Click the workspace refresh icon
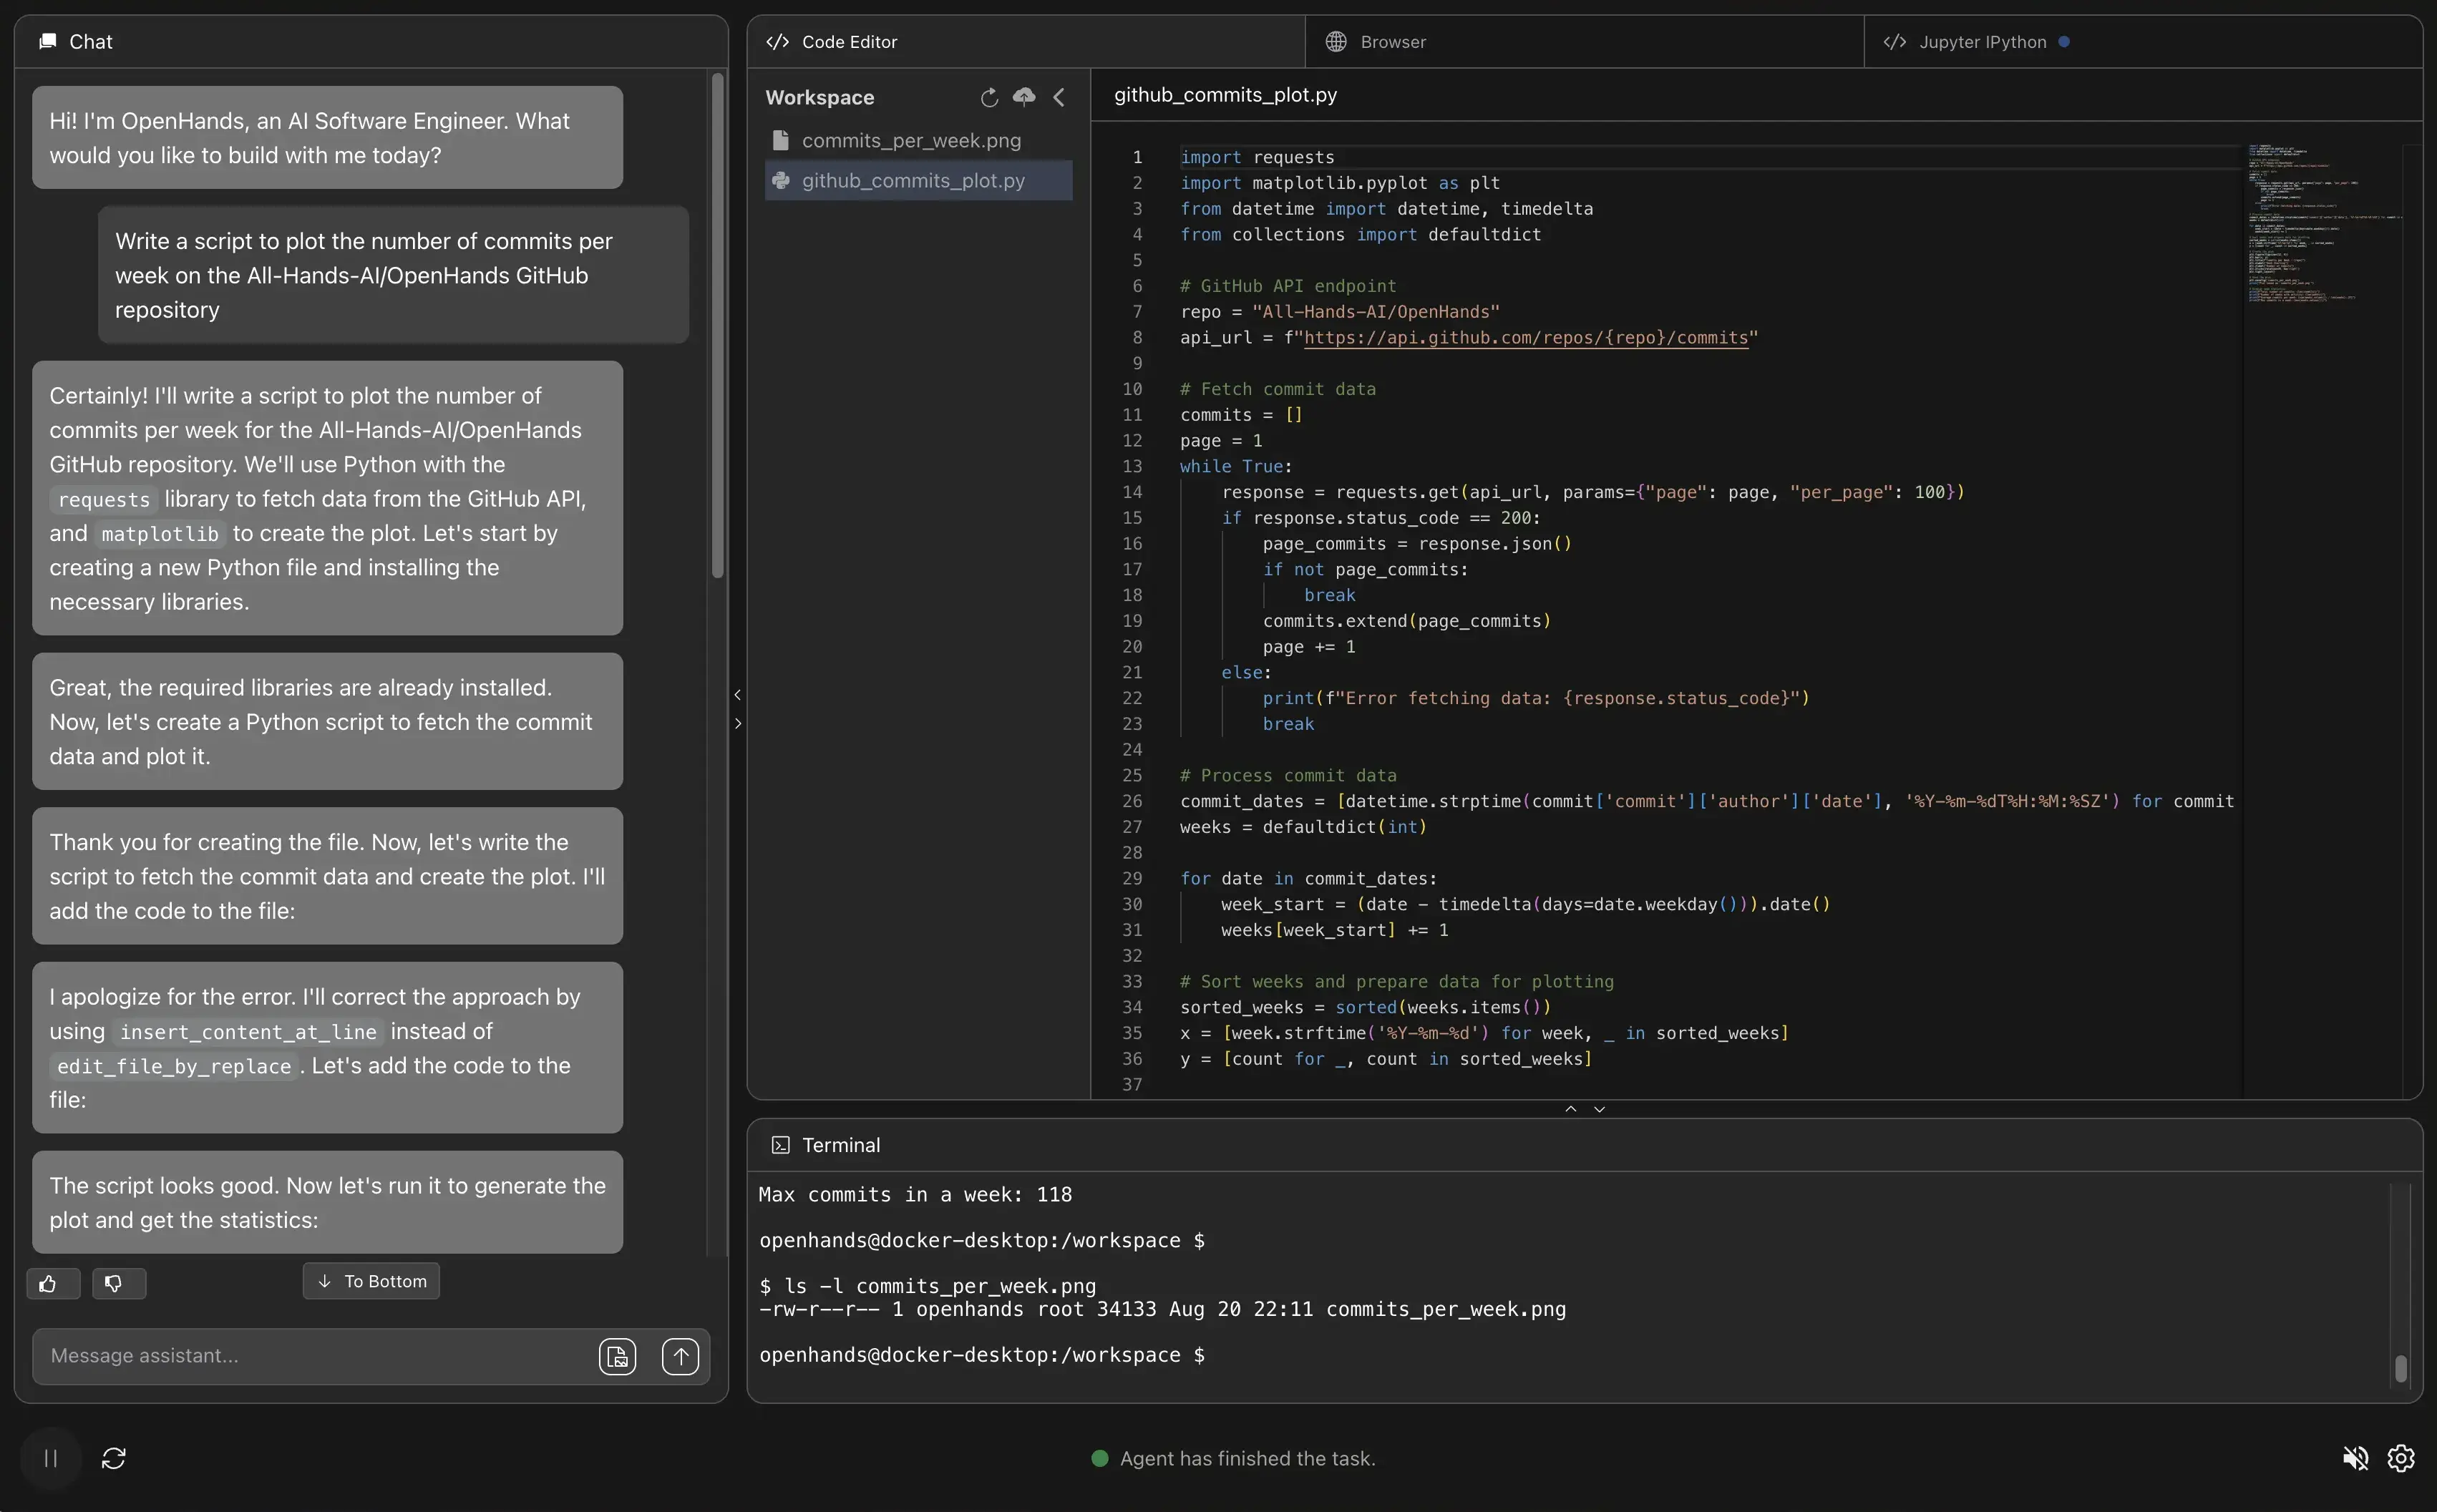This screenshot has height=1512, width=2437. tap(989, 97)
